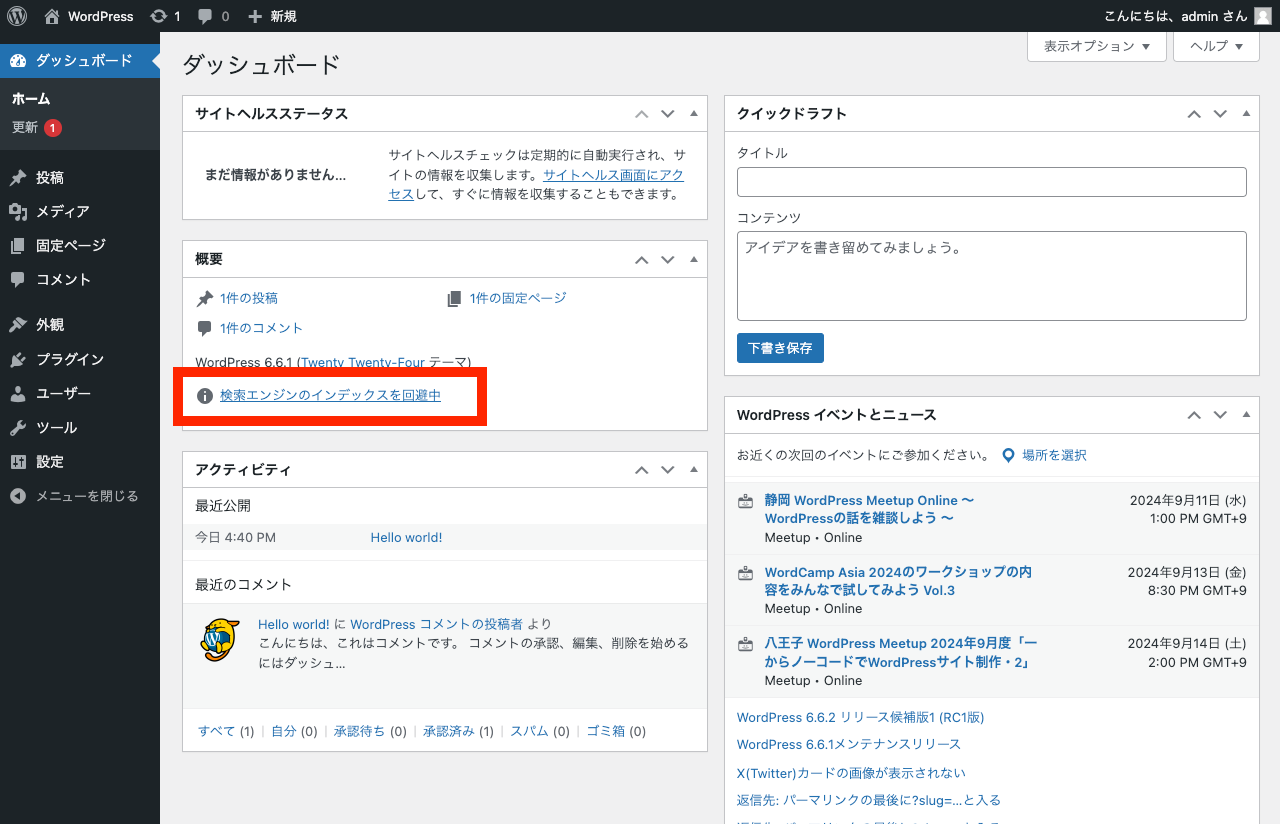
Task: Click the Wapuu commenter avatar
Action: 220,640
